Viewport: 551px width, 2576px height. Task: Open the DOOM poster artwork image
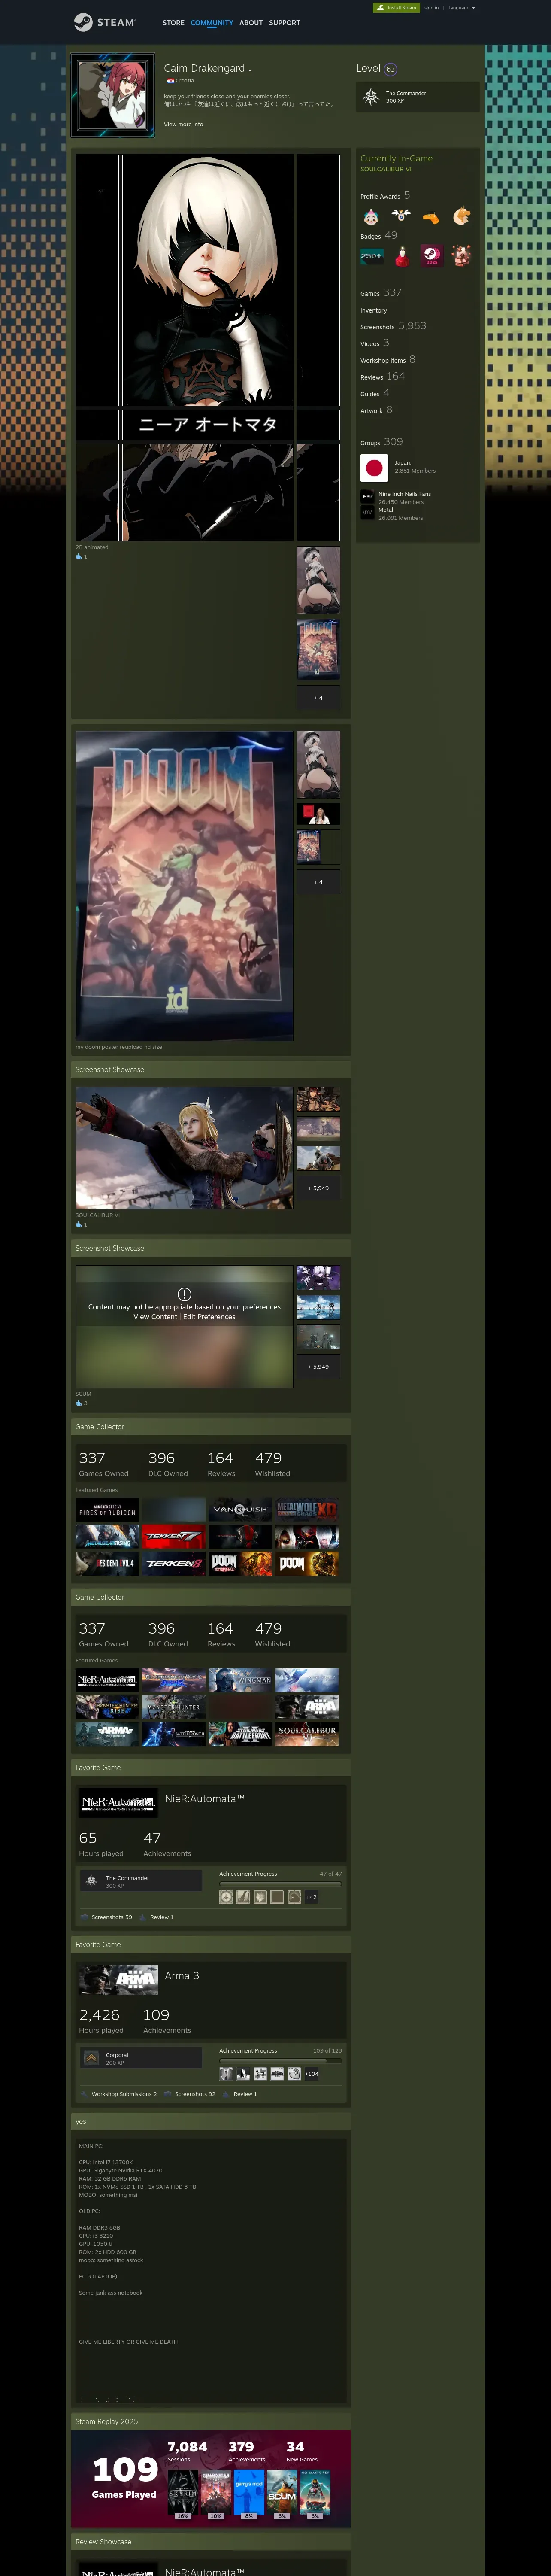[x=184, y=886]
